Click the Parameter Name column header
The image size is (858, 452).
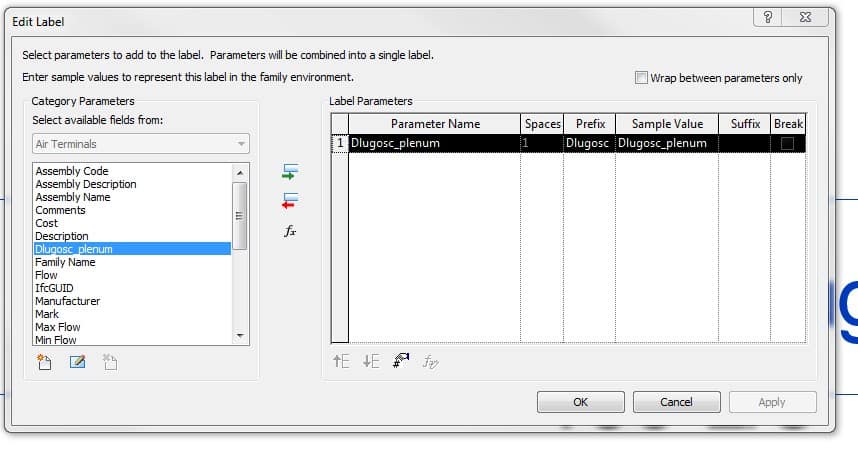click(x=434, y=124)
